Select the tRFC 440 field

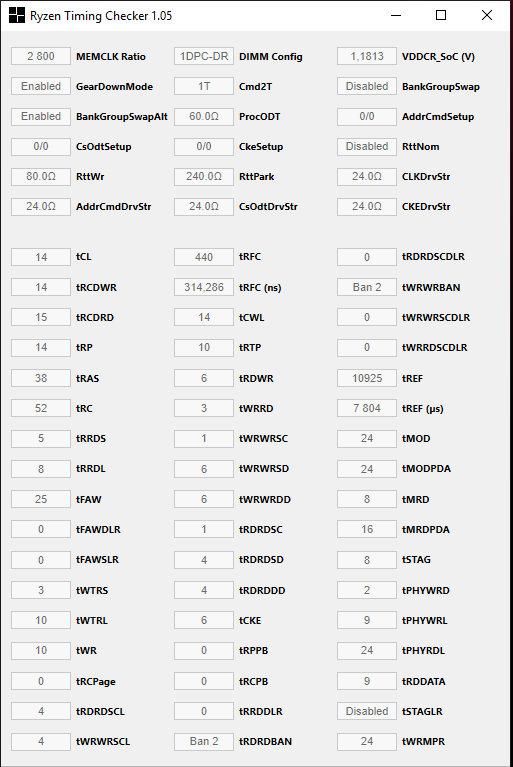[204, 257]
